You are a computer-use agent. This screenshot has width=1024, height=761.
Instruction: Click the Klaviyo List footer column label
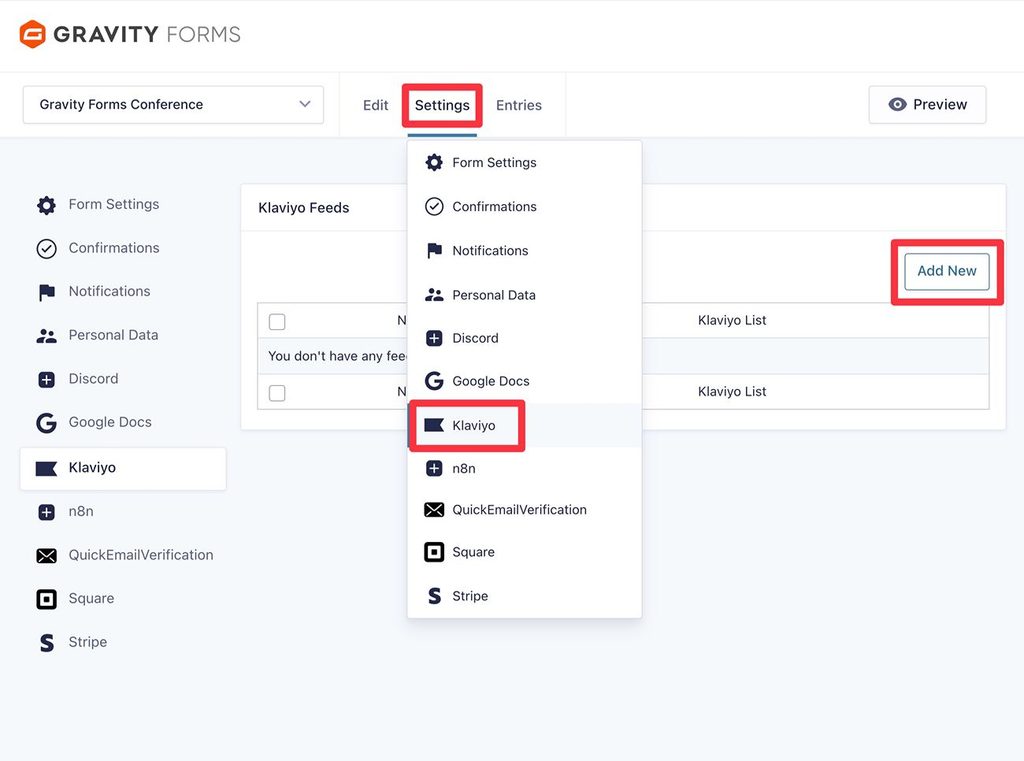click(731, 392)
